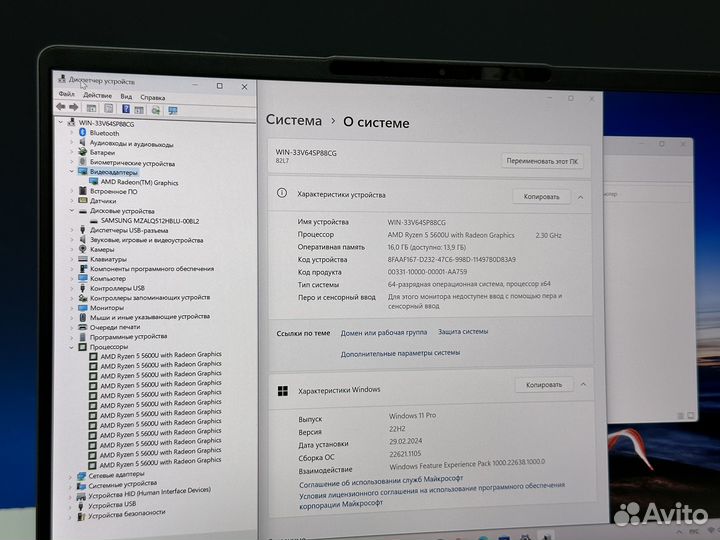Open Дополнительные параметры системы link
The width and height of the screenshot is (720, 540).
(400, 353)
